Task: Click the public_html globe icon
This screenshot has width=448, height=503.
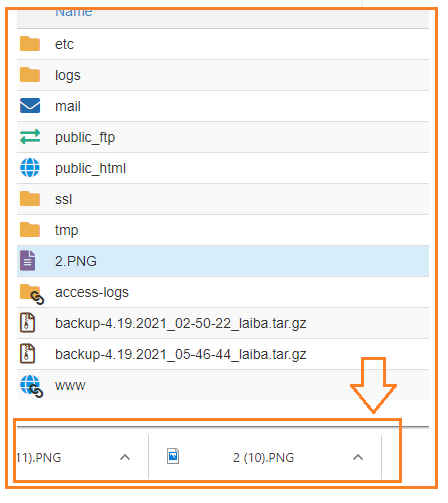Action: tap(30, 168)
